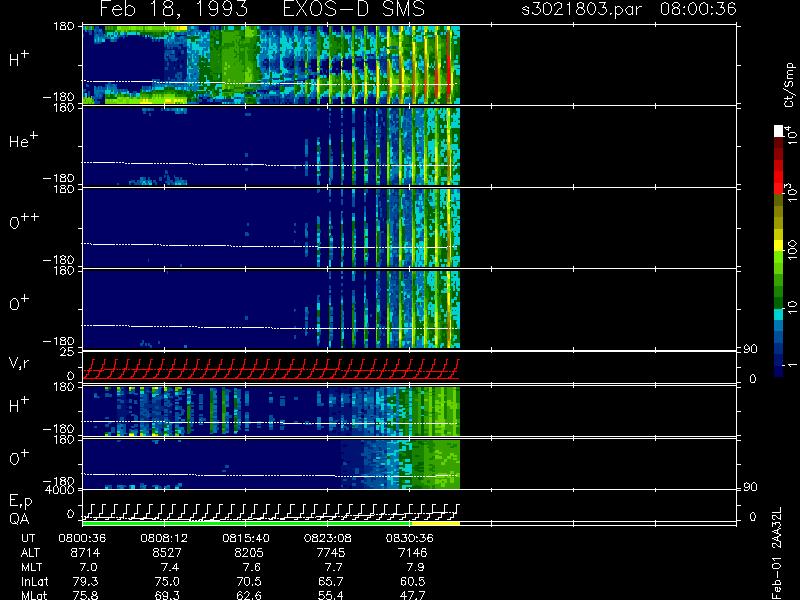The image size is (800, 600).
Task: Click the UT value "0800:36"
Action: 82,538
